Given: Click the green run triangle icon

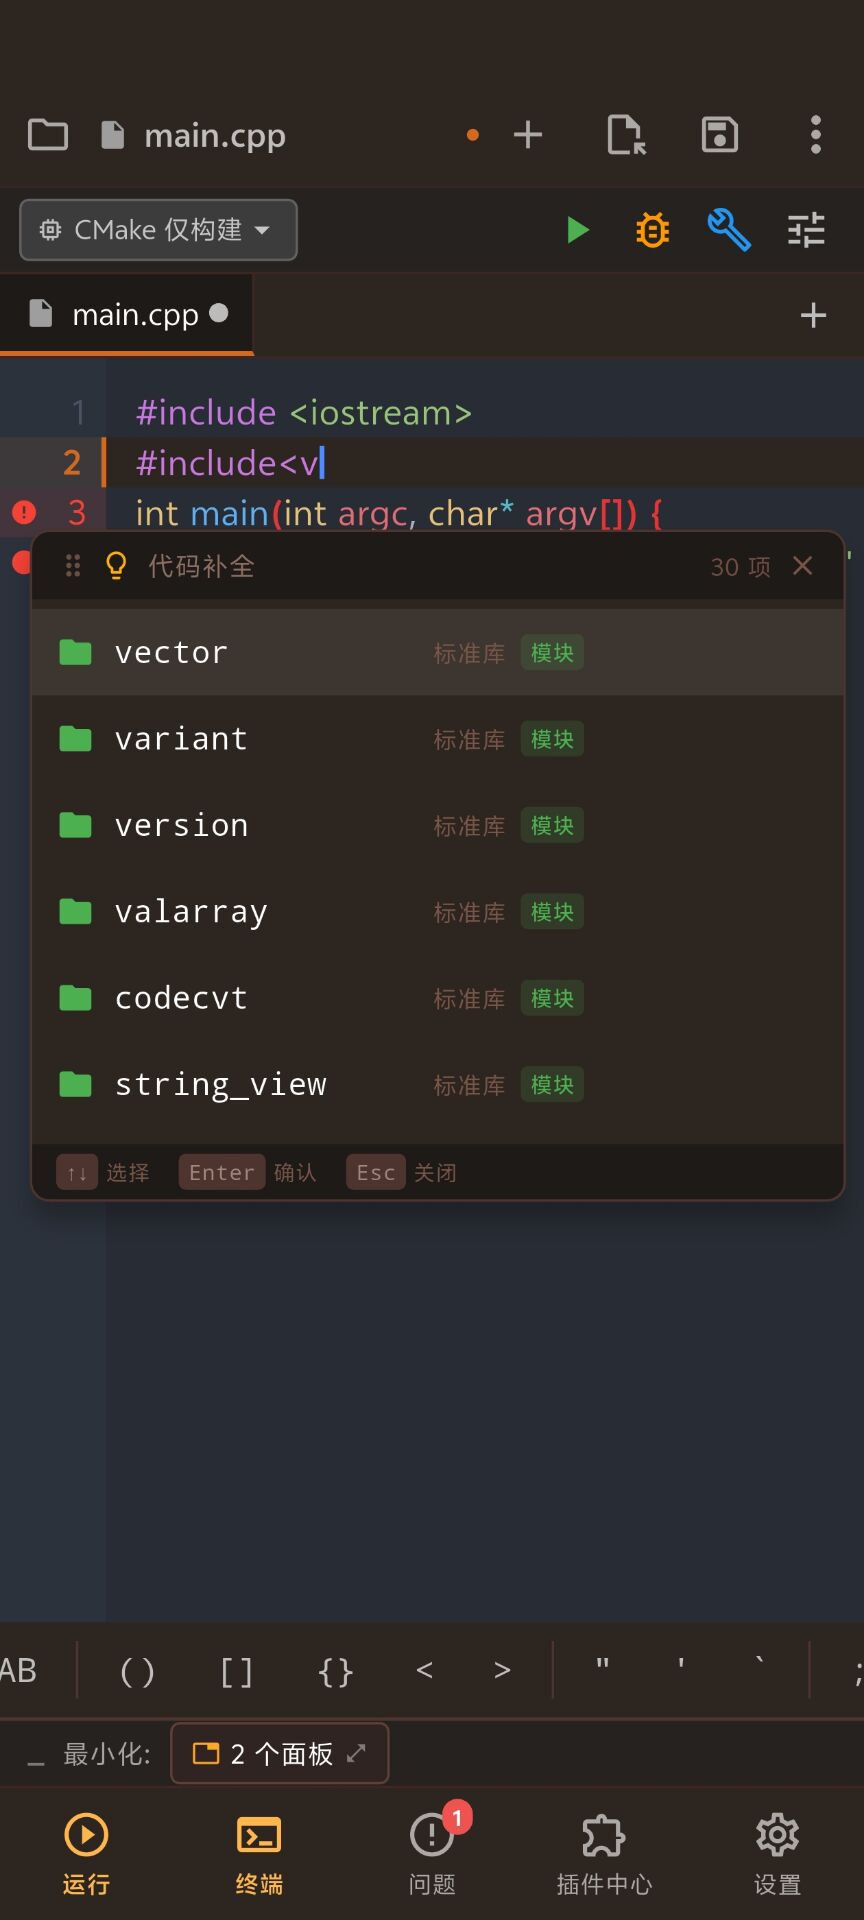Looking at the screenshot, I should (577, 230).
